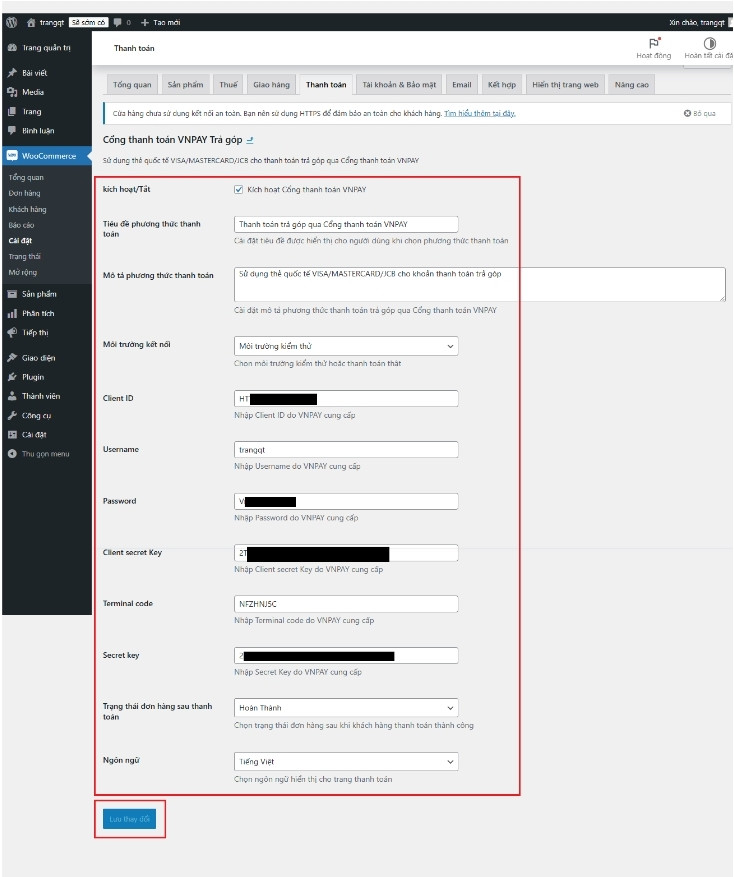734x877 pixels.
Task: Open the comments bubble icon in admin bar
Action: (x=119, y=21)
